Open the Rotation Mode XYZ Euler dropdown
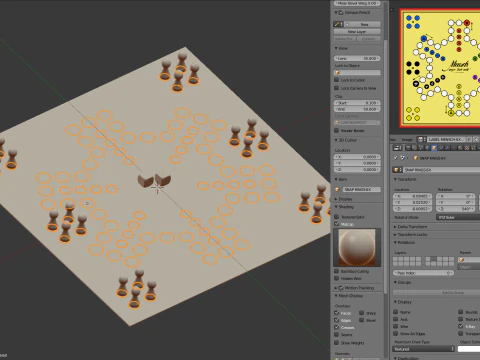Screen dimensions: 480x360 coord(458,217)
